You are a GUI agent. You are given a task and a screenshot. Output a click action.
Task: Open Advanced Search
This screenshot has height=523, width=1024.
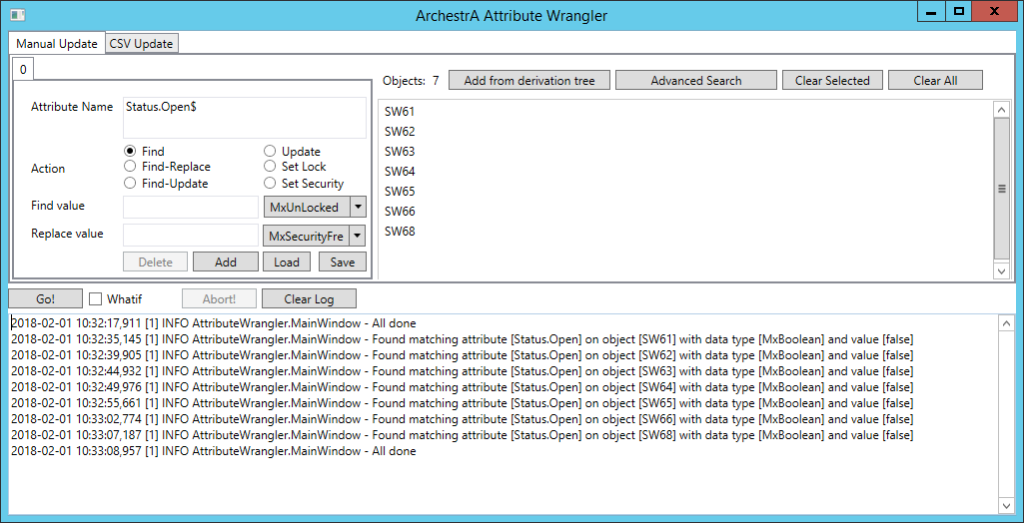coord(696,80)
